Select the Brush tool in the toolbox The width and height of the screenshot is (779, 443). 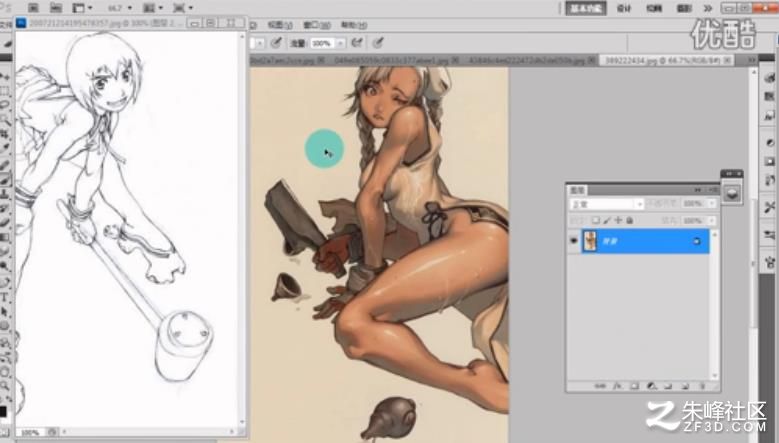4,179
